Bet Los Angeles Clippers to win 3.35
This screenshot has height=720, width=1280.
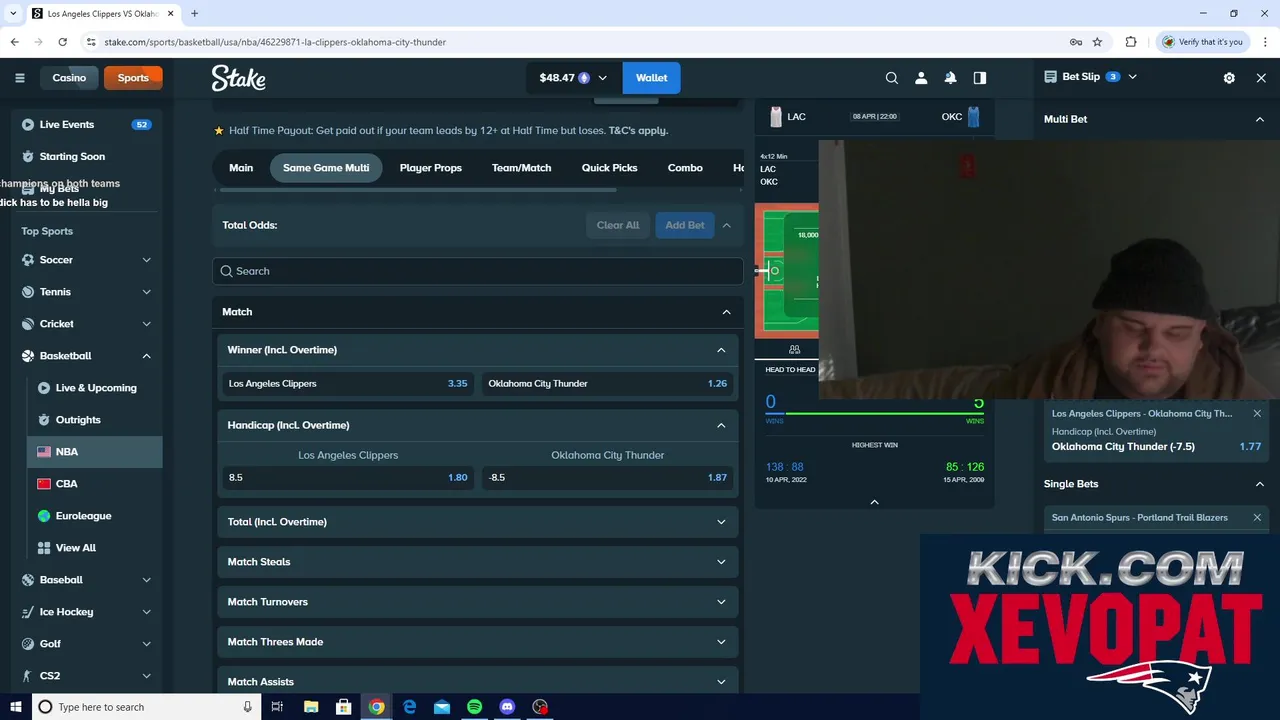pyautogui.click(x=348, y=384)
